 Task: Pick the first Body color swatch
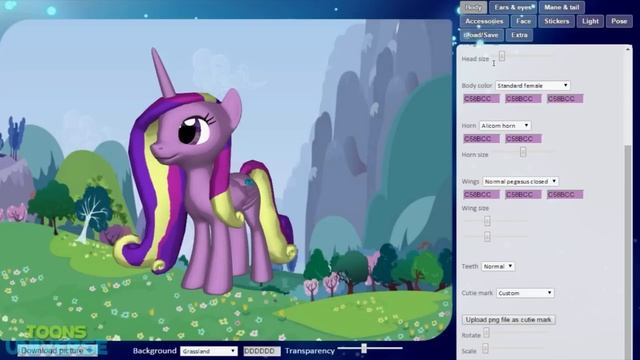coord(481,99)
